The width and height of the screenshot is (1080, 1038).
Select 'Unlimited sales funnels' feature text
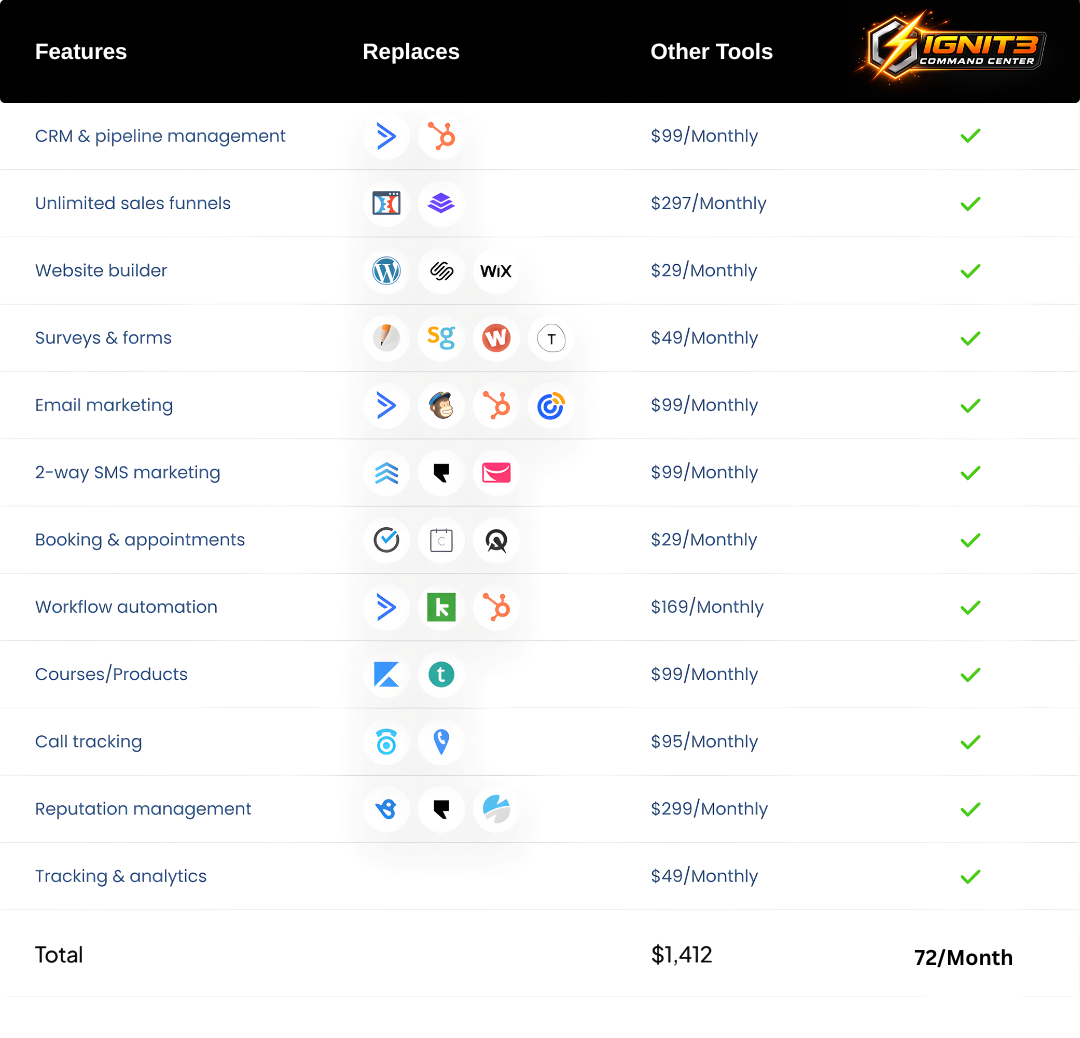[x=133, y=203]
